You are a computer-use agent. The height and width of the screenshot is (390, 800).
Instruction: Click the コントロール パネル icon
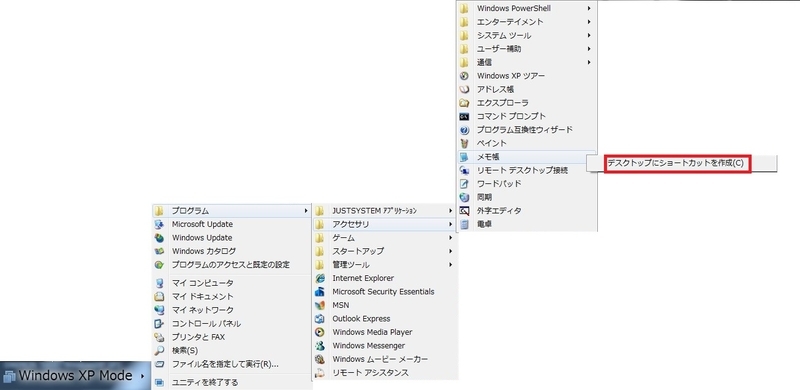[159, 324]
